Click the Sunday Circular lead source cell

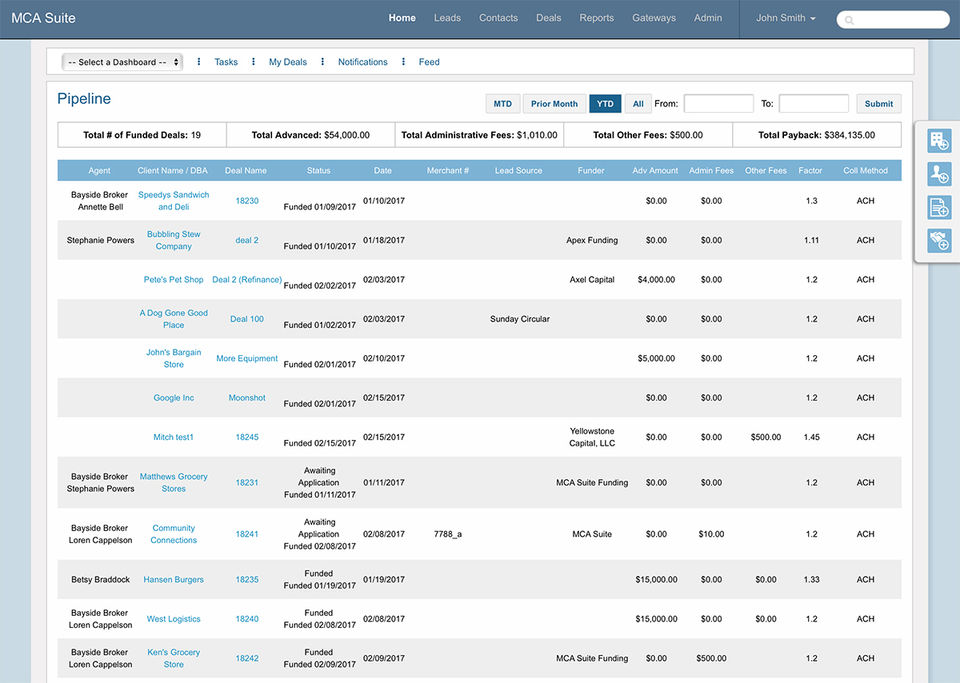pos(520,319)
